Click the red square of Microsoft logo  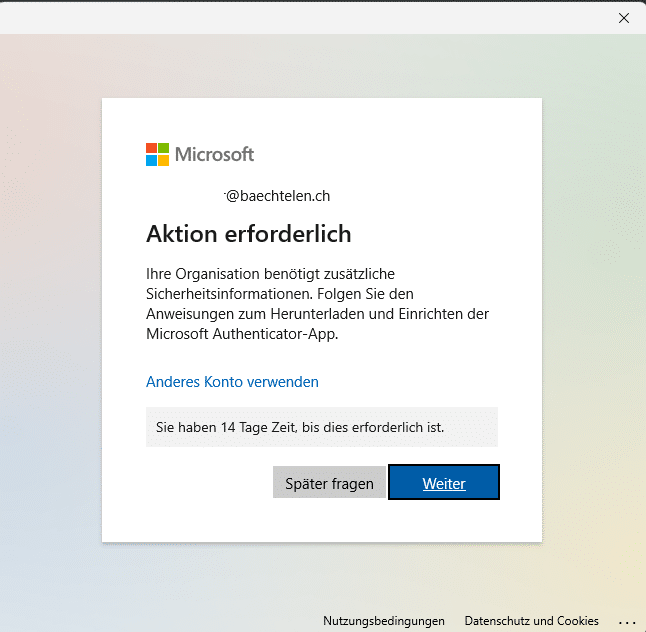pos(152,148)
